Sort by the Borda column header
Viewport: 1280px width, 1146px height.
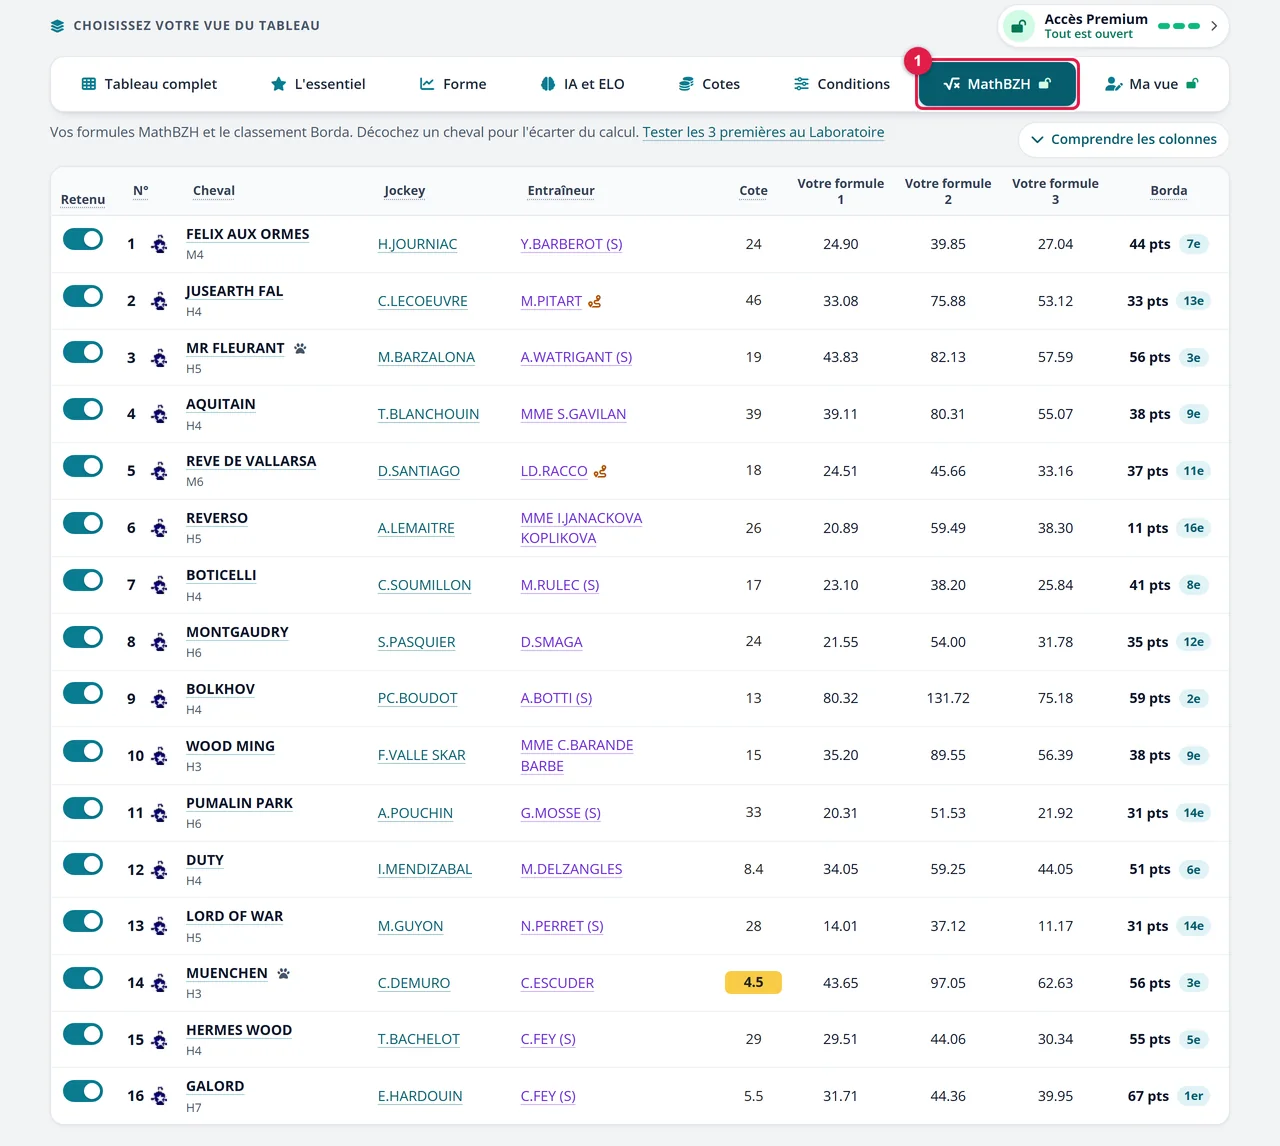(x=1169, y=191)
